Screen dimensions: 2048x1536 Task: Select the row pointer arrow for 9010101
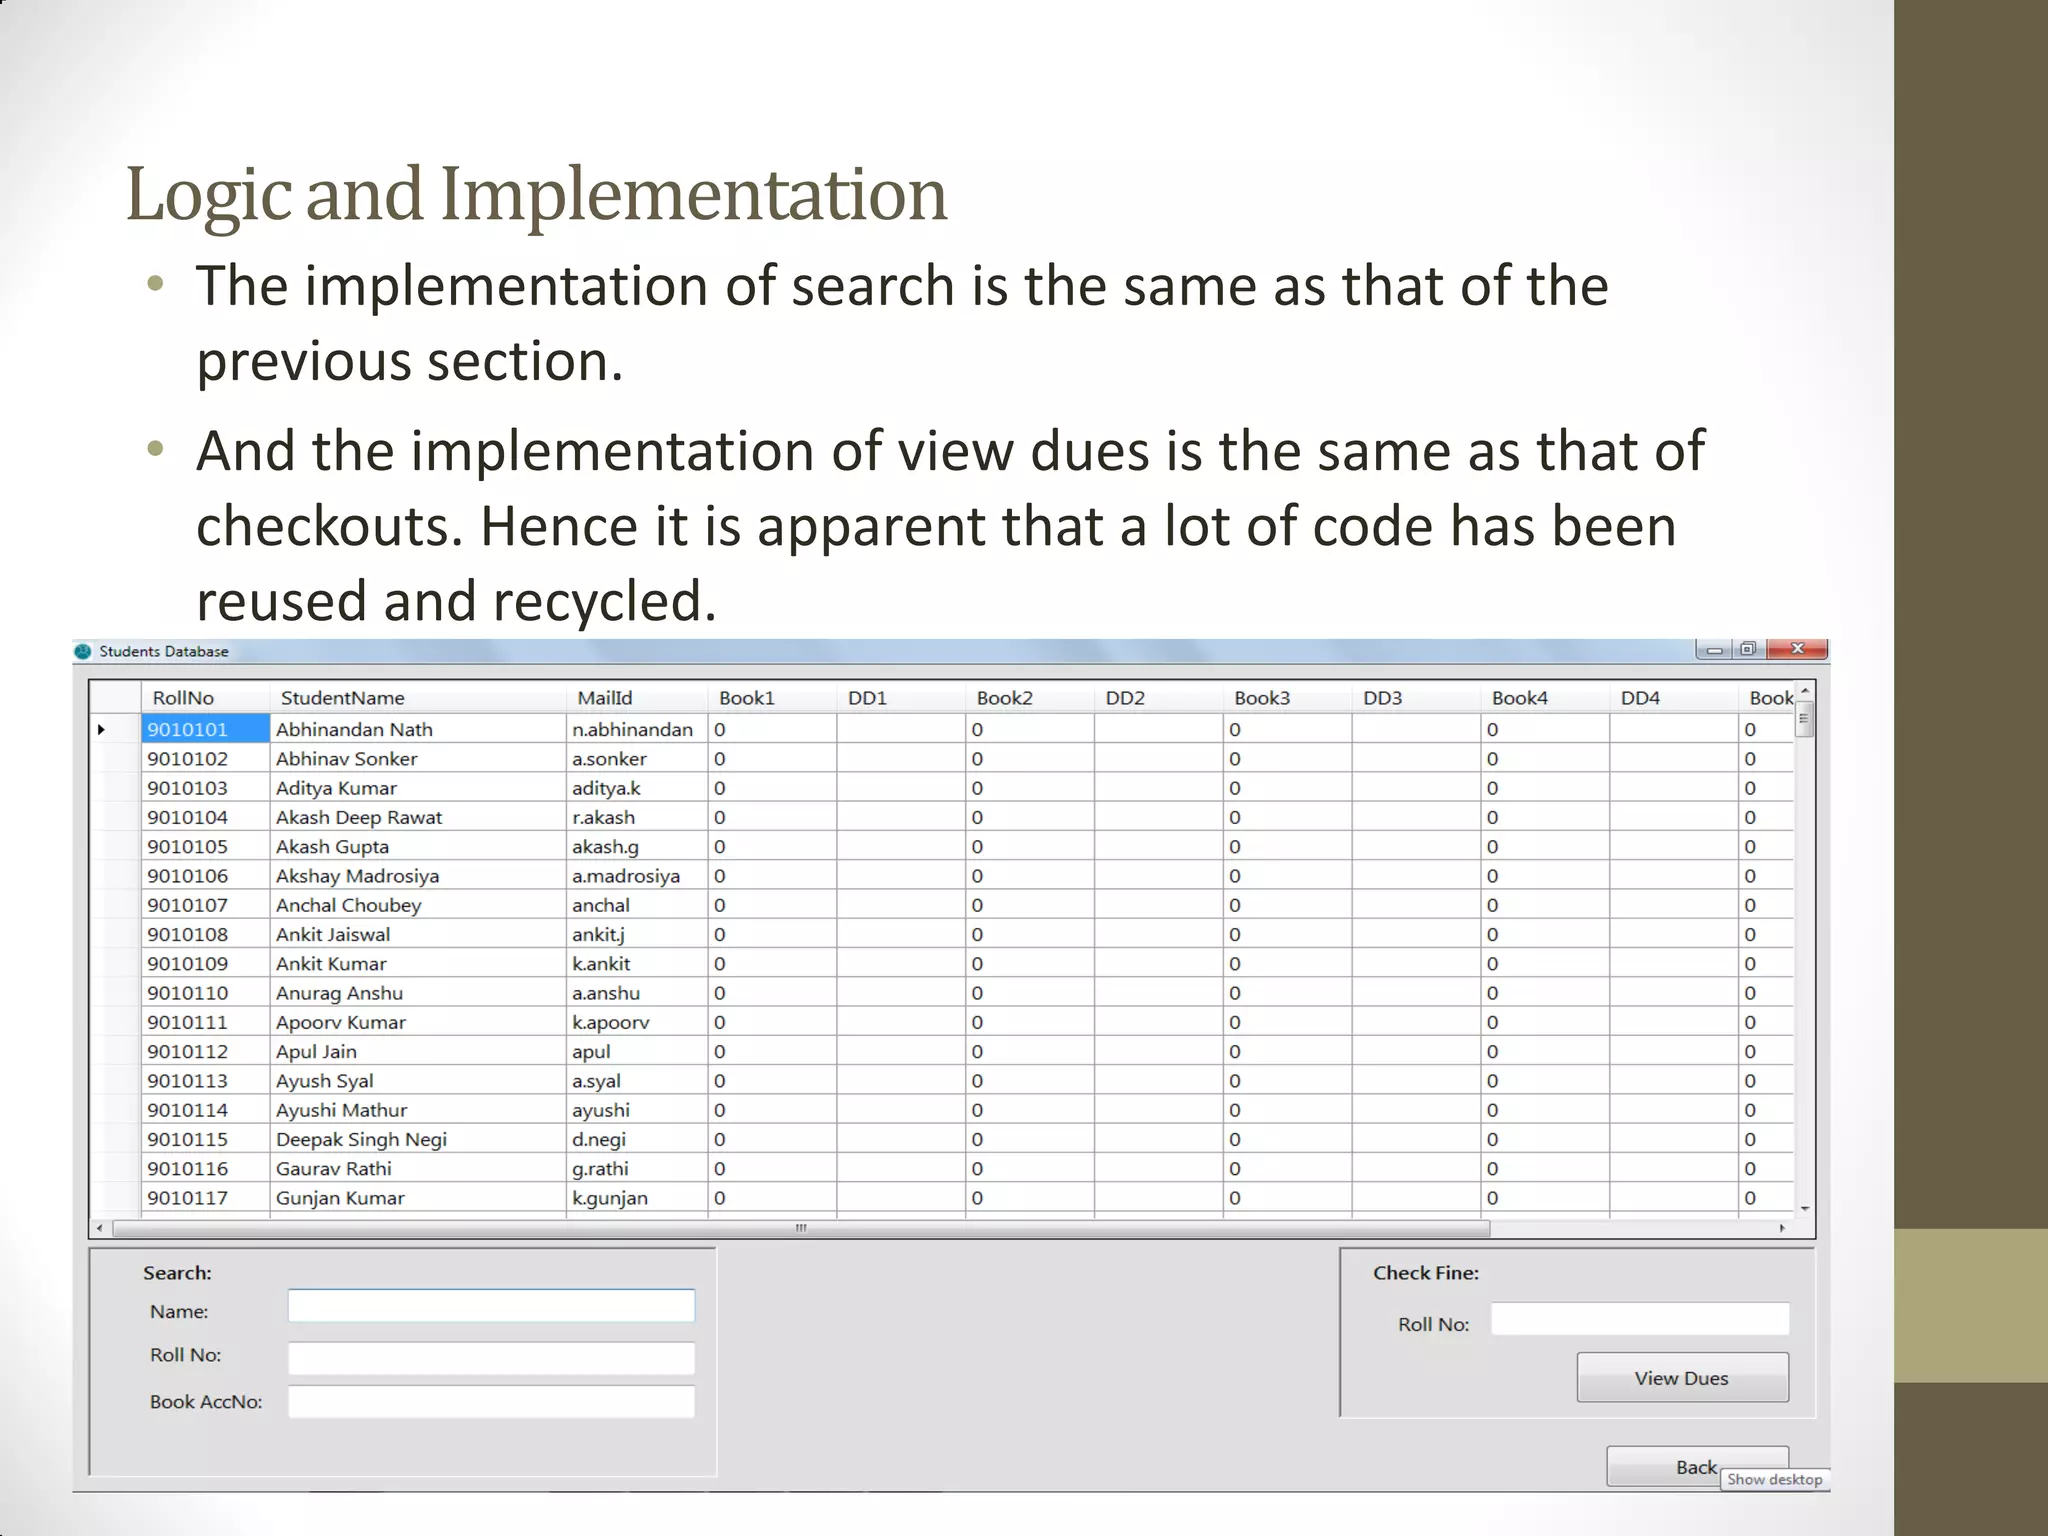pyautogui.click(x=101, y=729)
